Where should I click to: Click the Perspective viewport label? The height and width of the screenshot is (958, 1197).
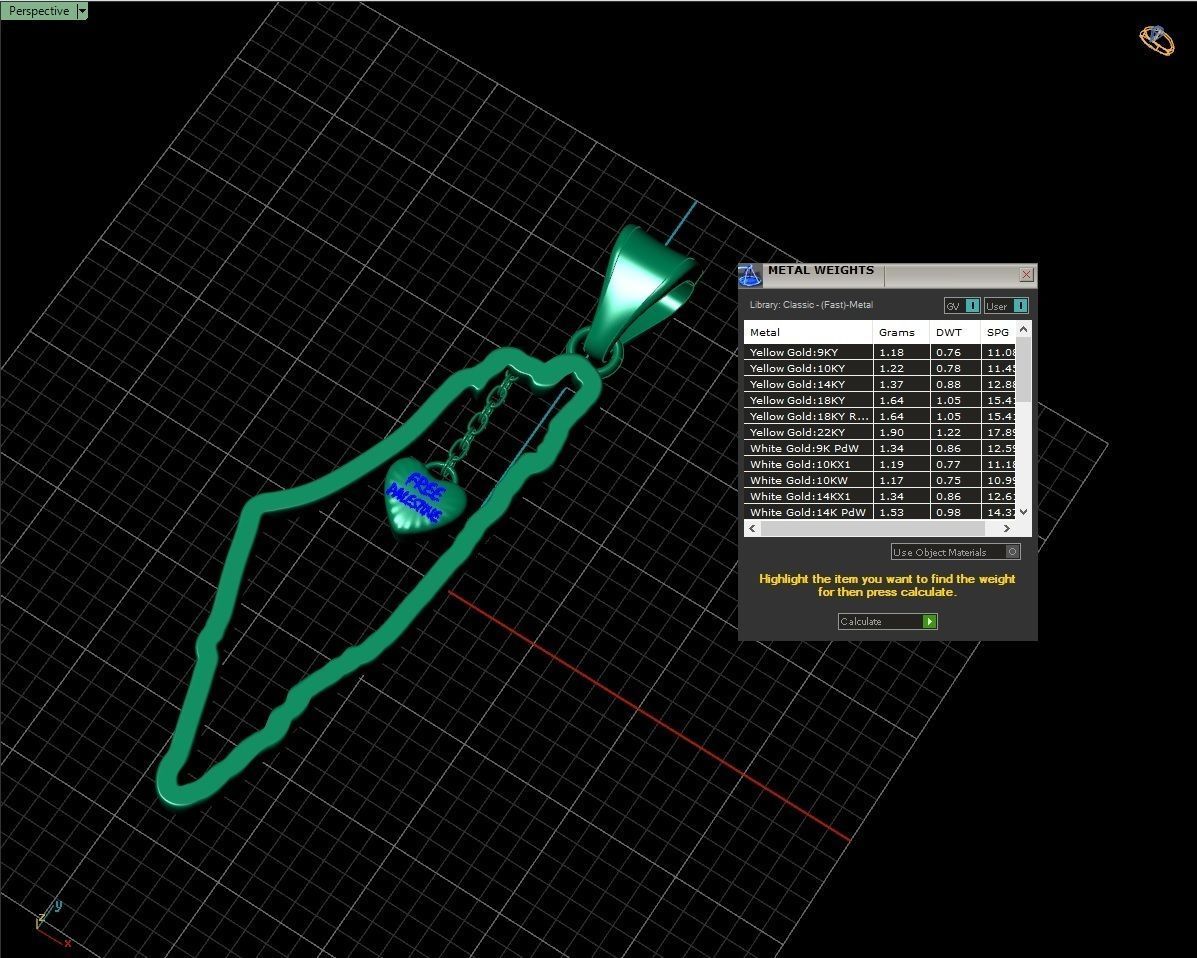pyautogui.click(x=39, y=11)
